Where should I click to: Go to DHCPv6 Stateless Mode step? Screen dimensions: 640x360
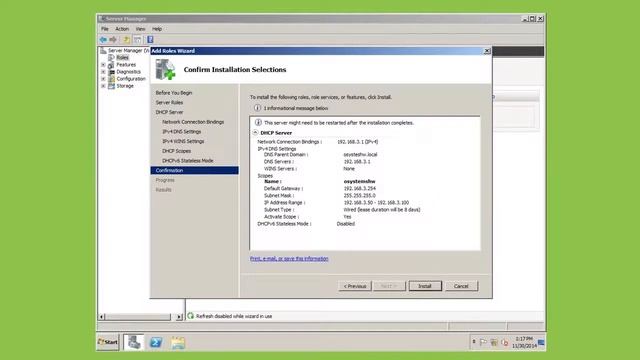click(188, 161)
